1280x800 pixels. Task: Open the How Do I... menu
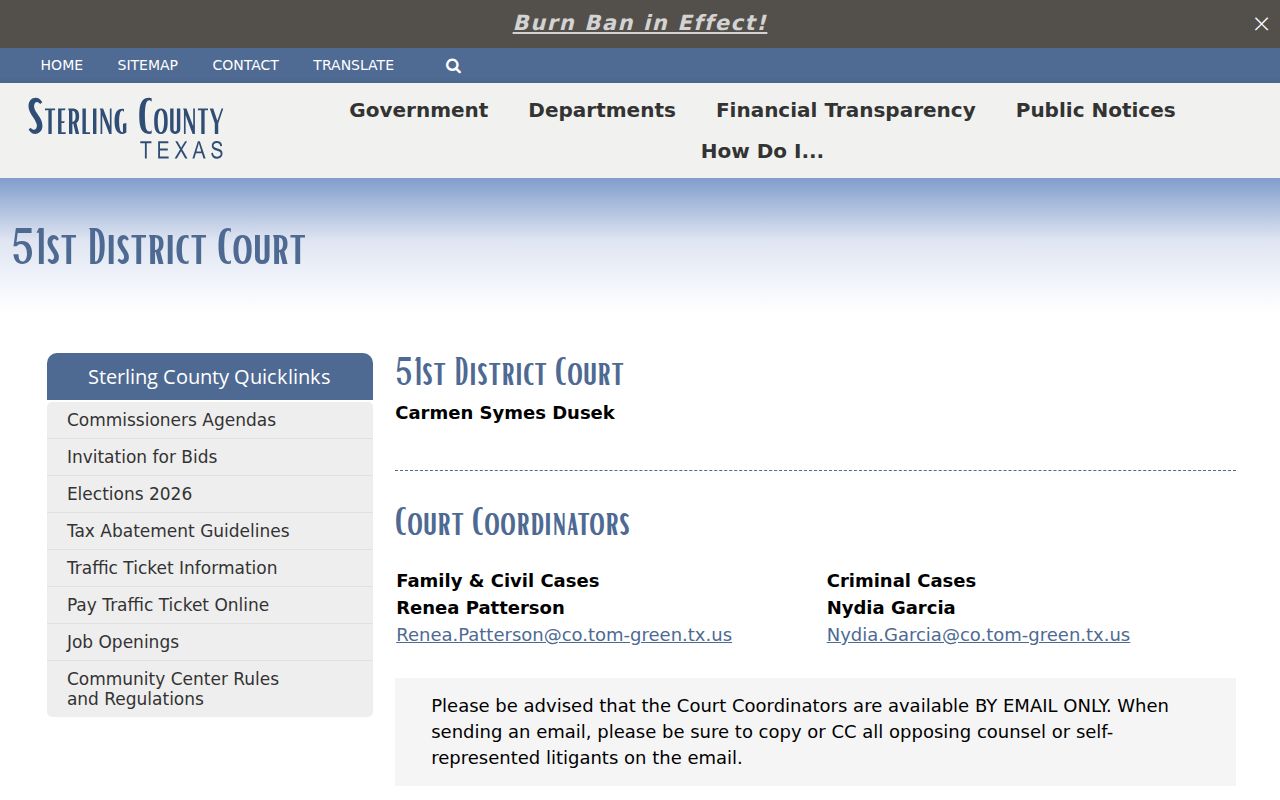pyautogui.click(x=762, y=151)
